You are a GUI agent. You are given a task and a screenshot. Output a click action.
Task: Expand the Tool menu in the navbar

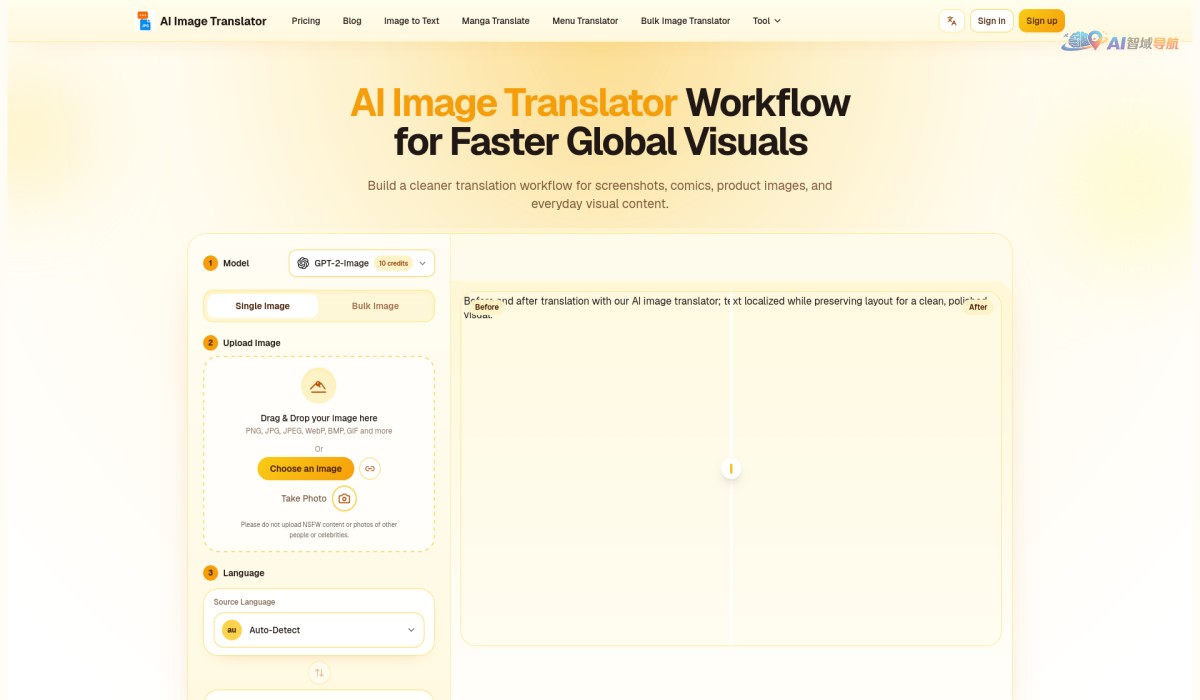pos(767,21)
